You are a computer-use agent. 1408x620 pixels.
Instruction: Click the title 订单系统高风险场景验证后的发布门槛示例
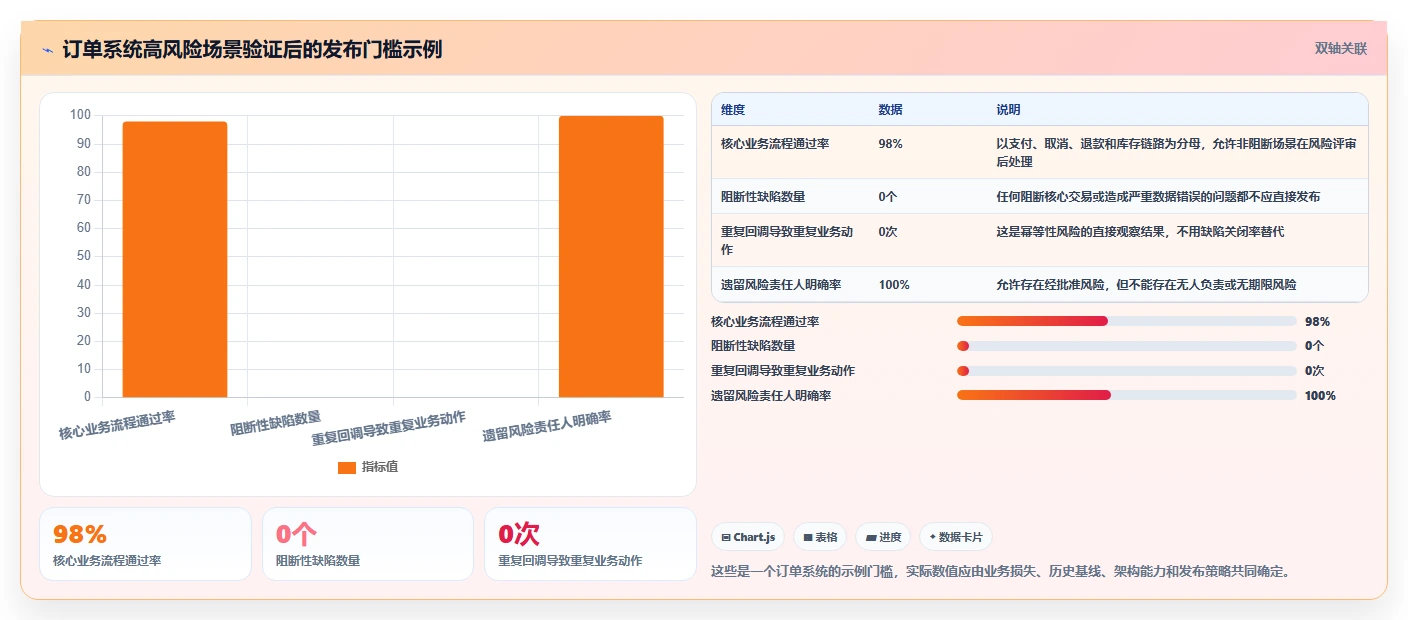pyautogui.click(x=252, y=49)
